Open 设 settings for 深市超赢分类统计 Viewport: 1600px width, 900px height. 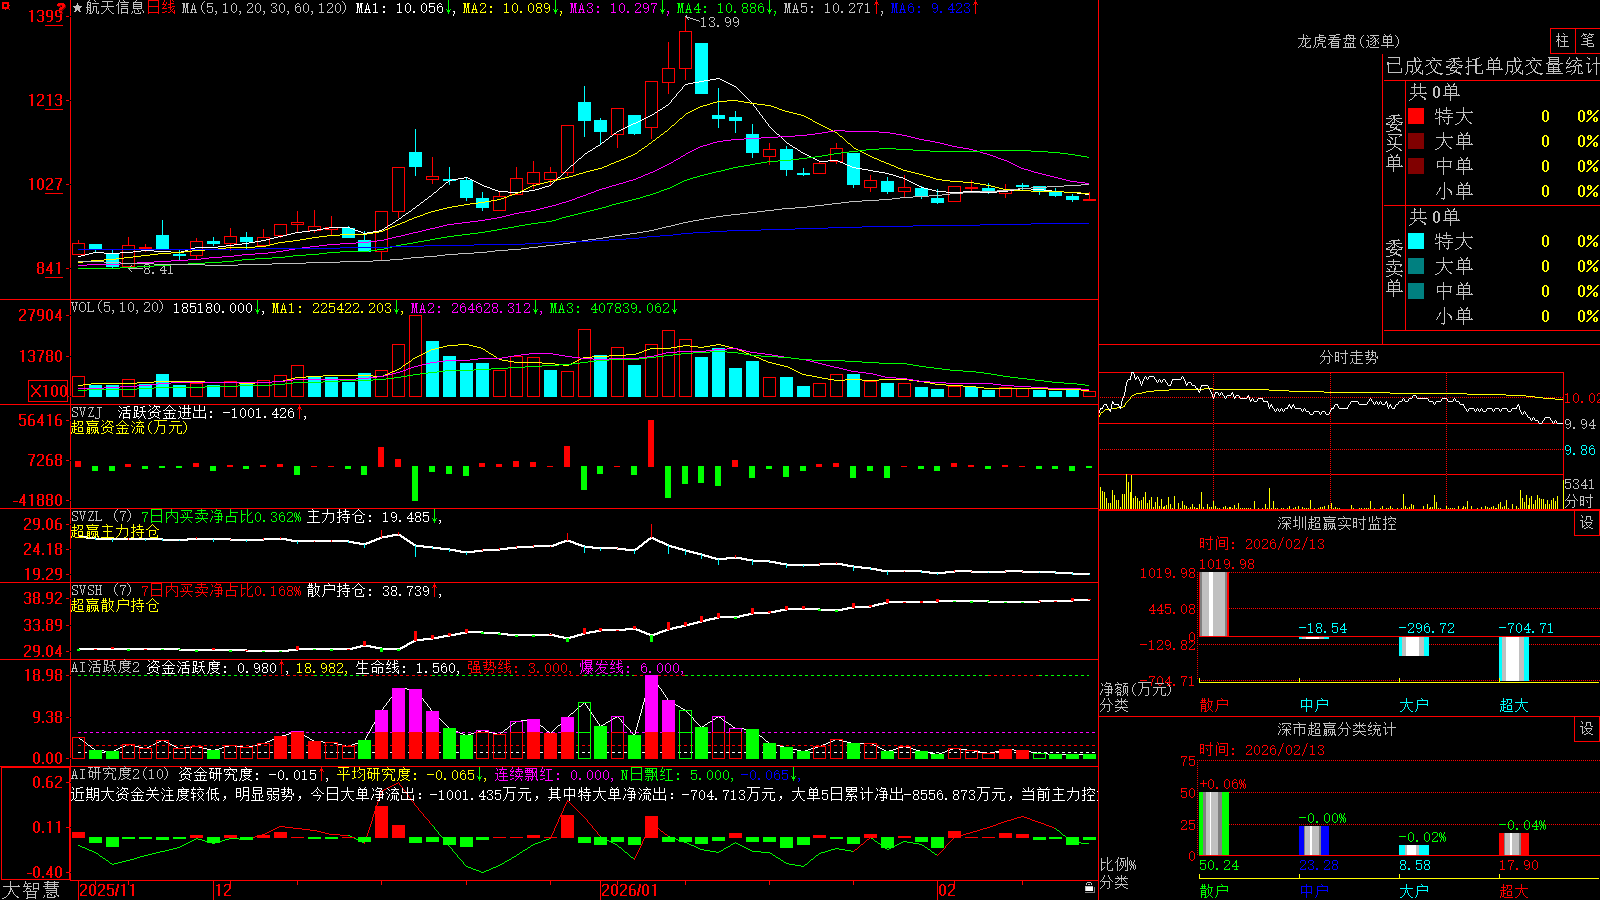1587,729
